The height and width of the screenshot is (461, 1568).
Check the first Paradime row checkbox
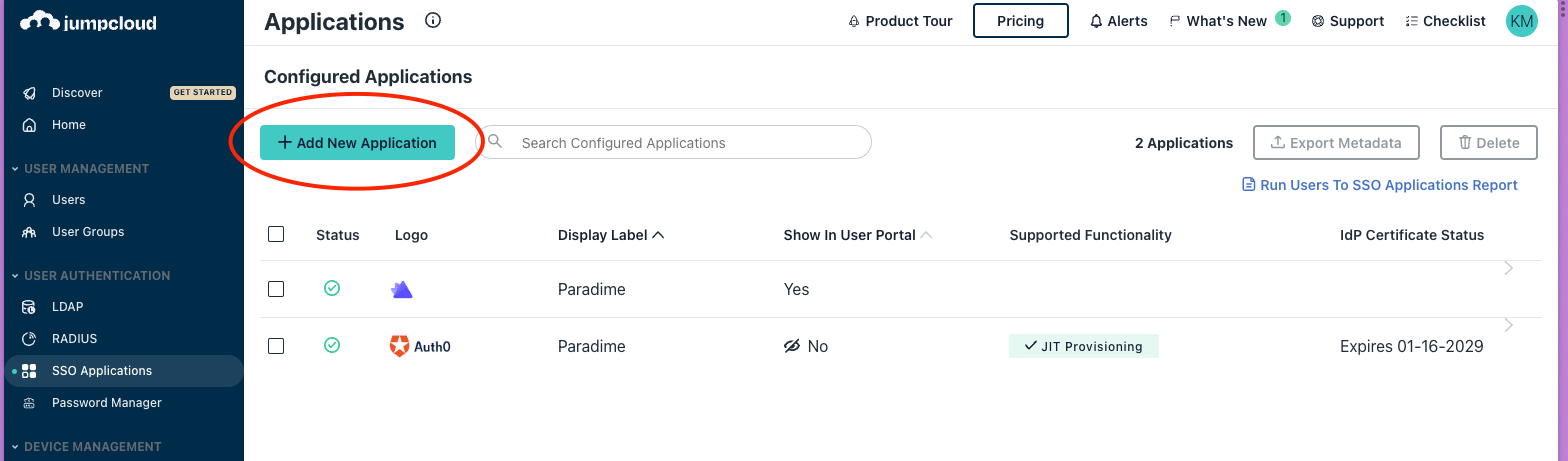pyautogui.click(x=276, y=289)
